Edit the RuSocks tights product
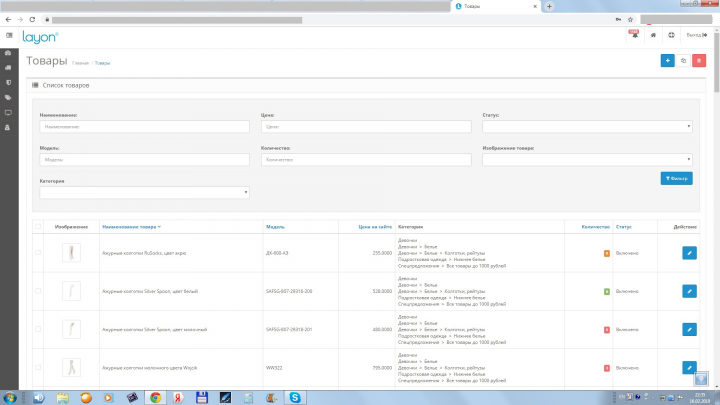This screenshot has height=405, width=720. (x=689, y=253)
